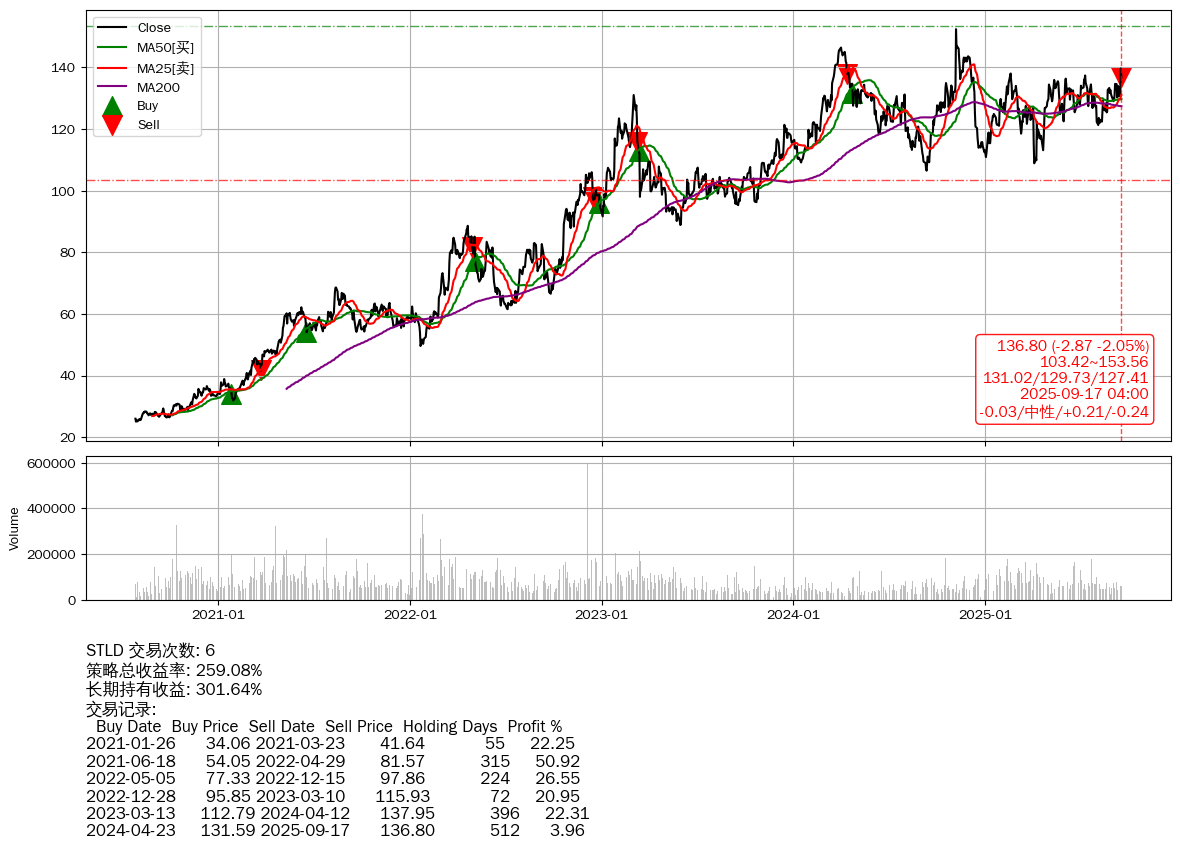Click the Profit % column header
This screenshot has height=849, width=1180.
(534, 726)
